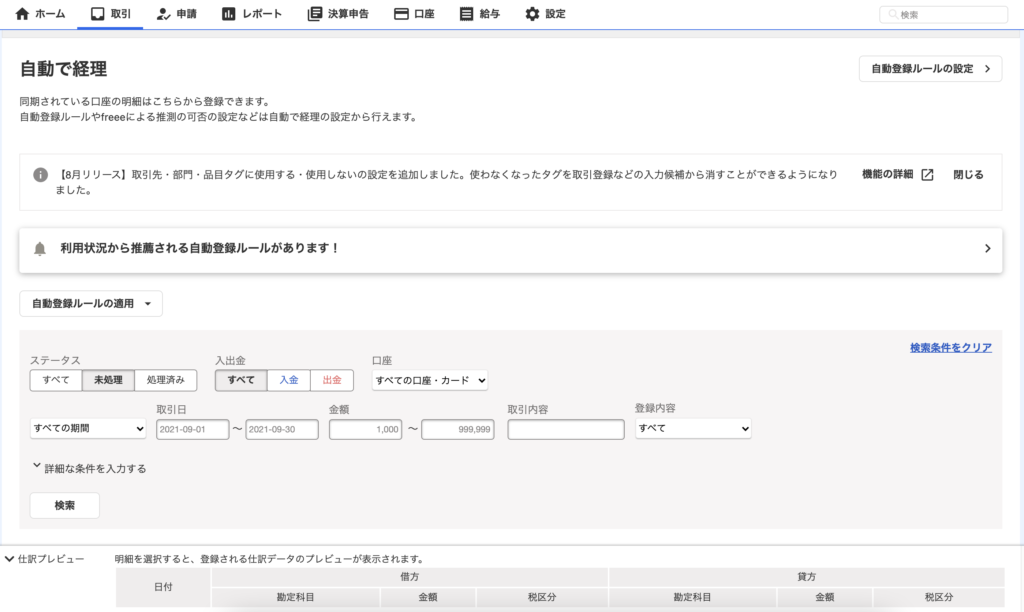
Task: Click the 口座 card icon
Action: click(401, 14)
